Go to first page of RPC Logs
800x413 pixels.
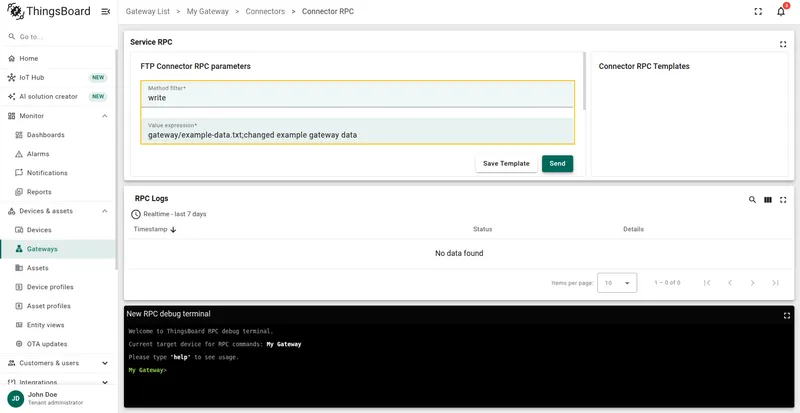coord(707,283)
